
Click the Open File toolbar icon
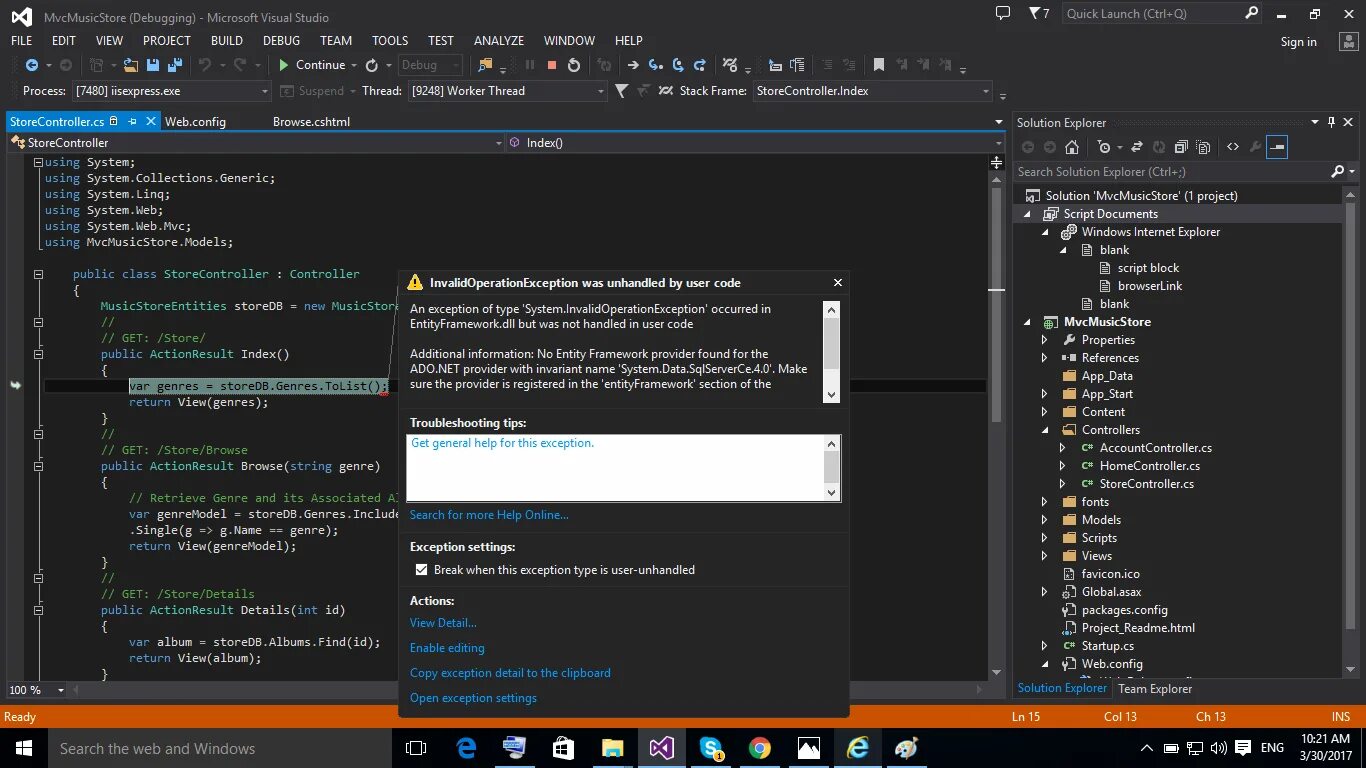tap(130, 65)
